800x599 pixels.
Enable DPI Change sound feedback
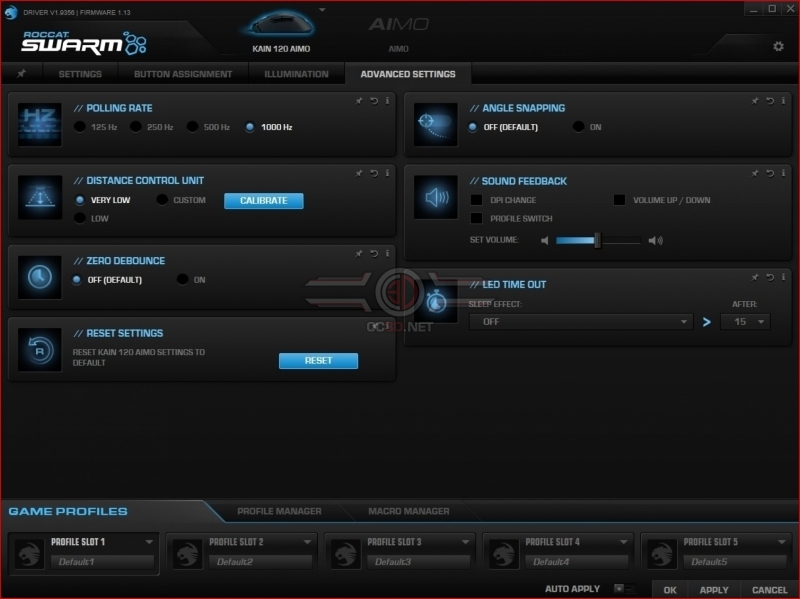(476, 200)
